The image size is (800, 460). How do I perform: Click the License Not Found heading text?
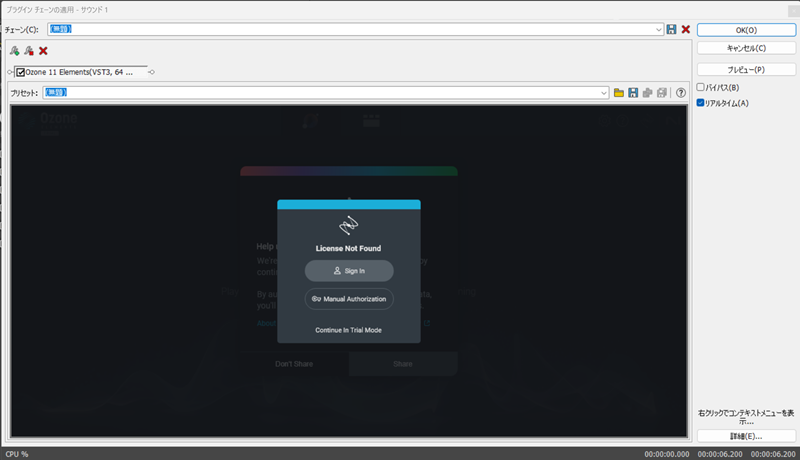coord(348,248)
